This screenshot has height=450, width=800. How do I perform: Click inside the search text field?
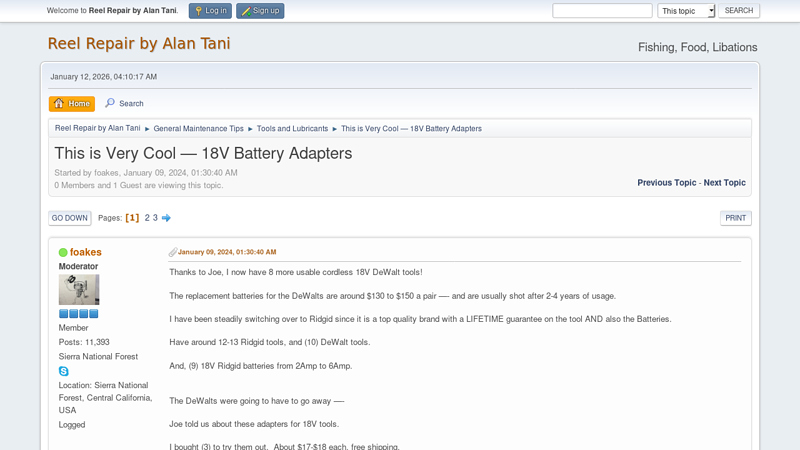click(602, 11)
